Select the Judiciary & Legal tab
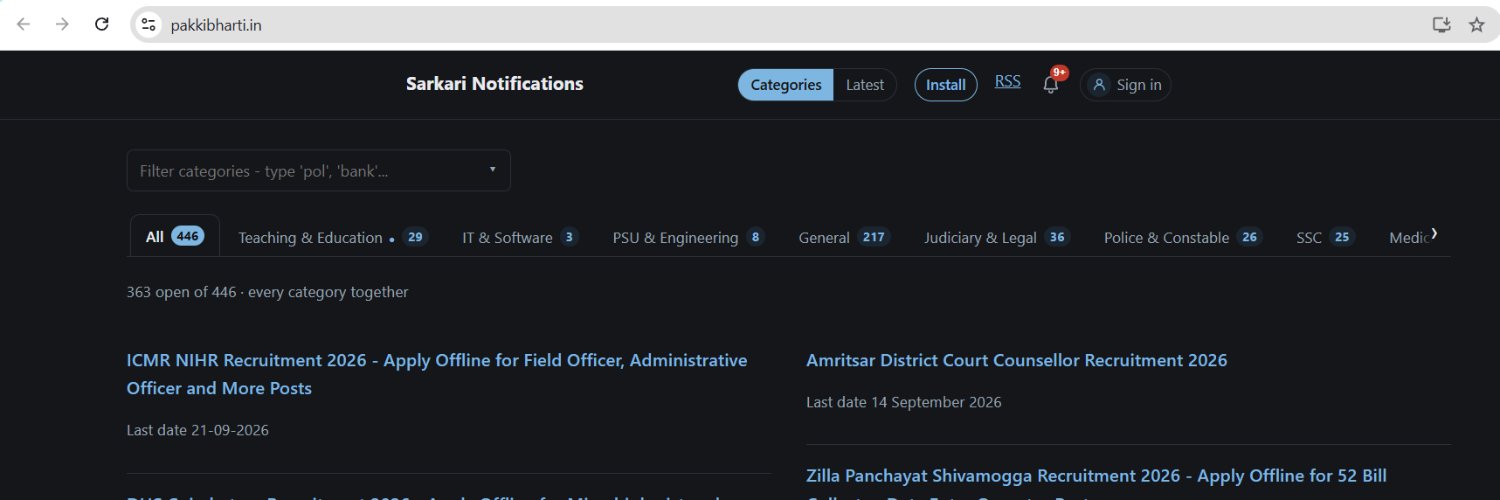This screenshot has width=1500, height=500. pyautogui.click(x=997, y=238)
